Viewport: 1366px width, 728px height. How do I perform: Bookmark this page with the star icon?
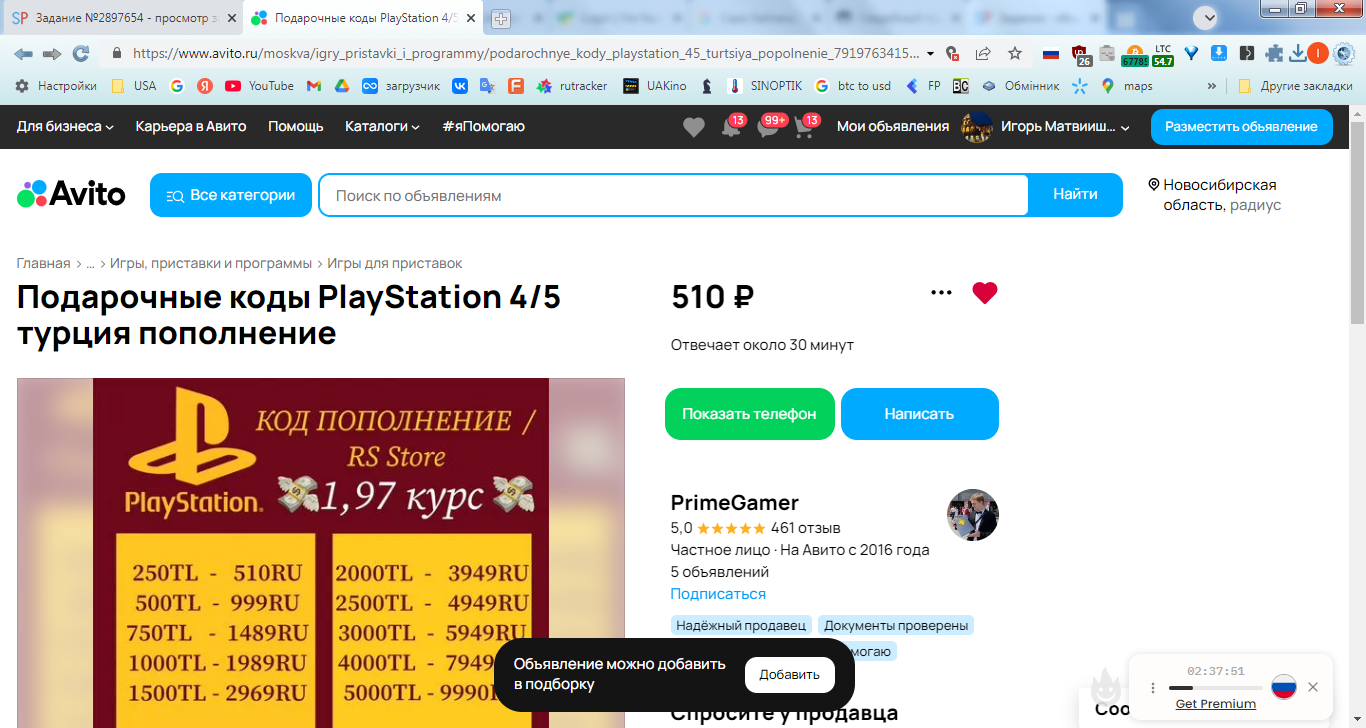(x=1015, y=53)
